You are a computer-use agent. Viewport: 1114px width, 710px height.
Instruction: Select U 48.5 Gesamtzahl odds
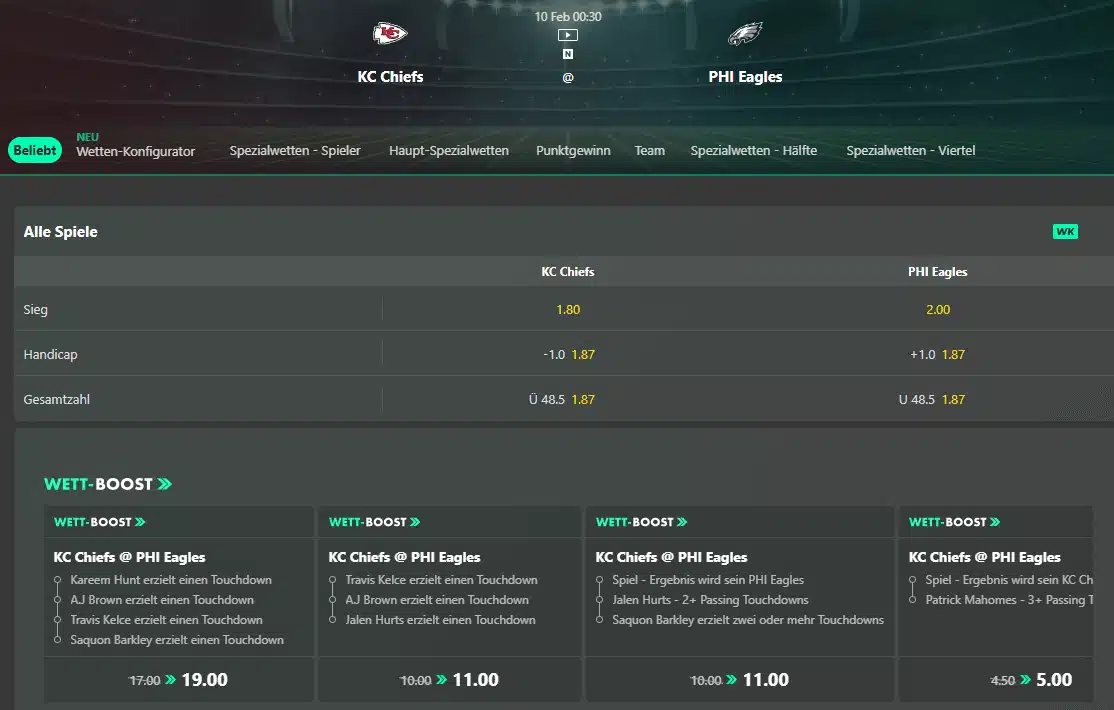coord(932,399)
